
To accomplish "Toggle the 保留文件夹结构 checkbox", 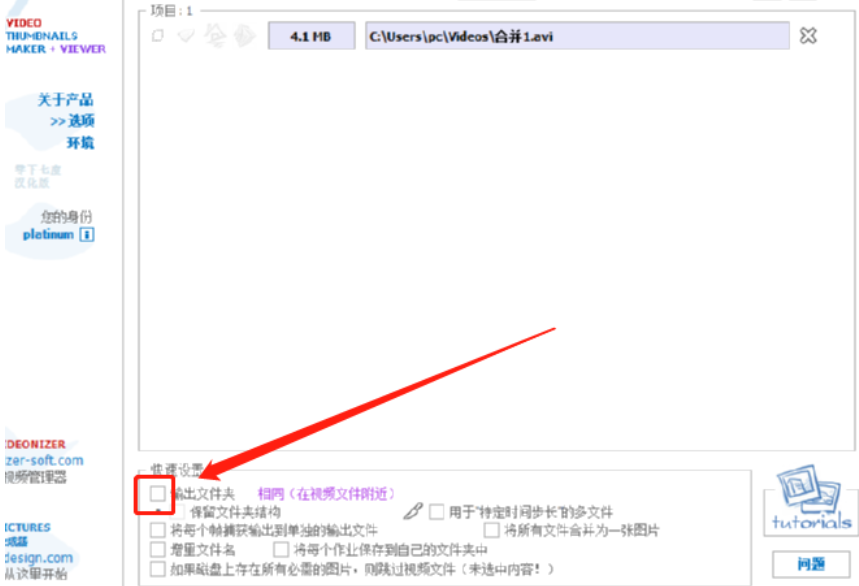I will [177, 512].
